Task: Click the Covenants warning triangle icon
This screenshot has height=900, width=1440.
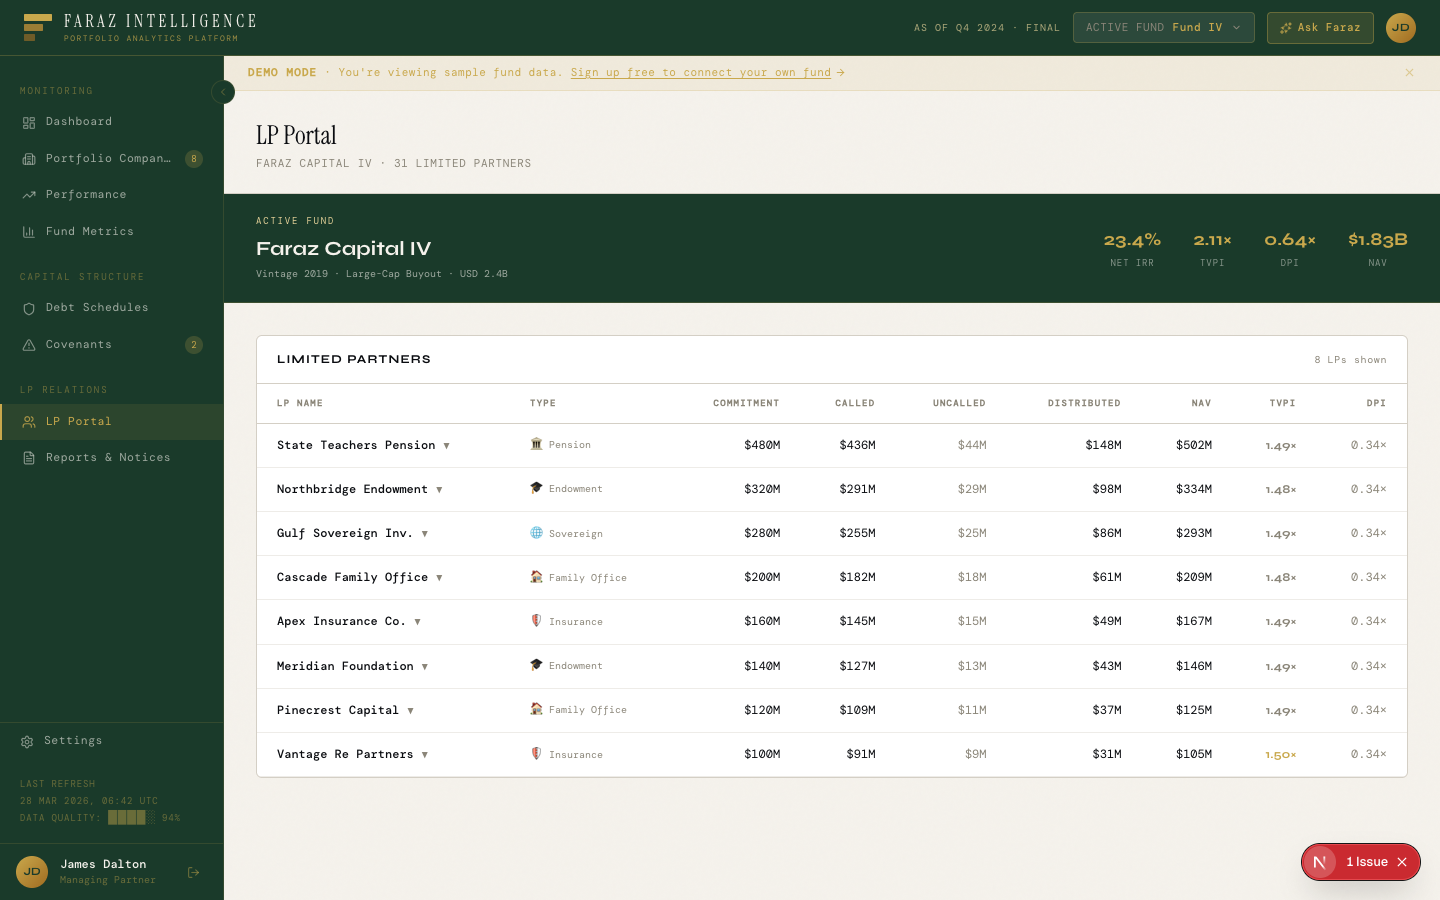Action: click(x=29, y=345)
